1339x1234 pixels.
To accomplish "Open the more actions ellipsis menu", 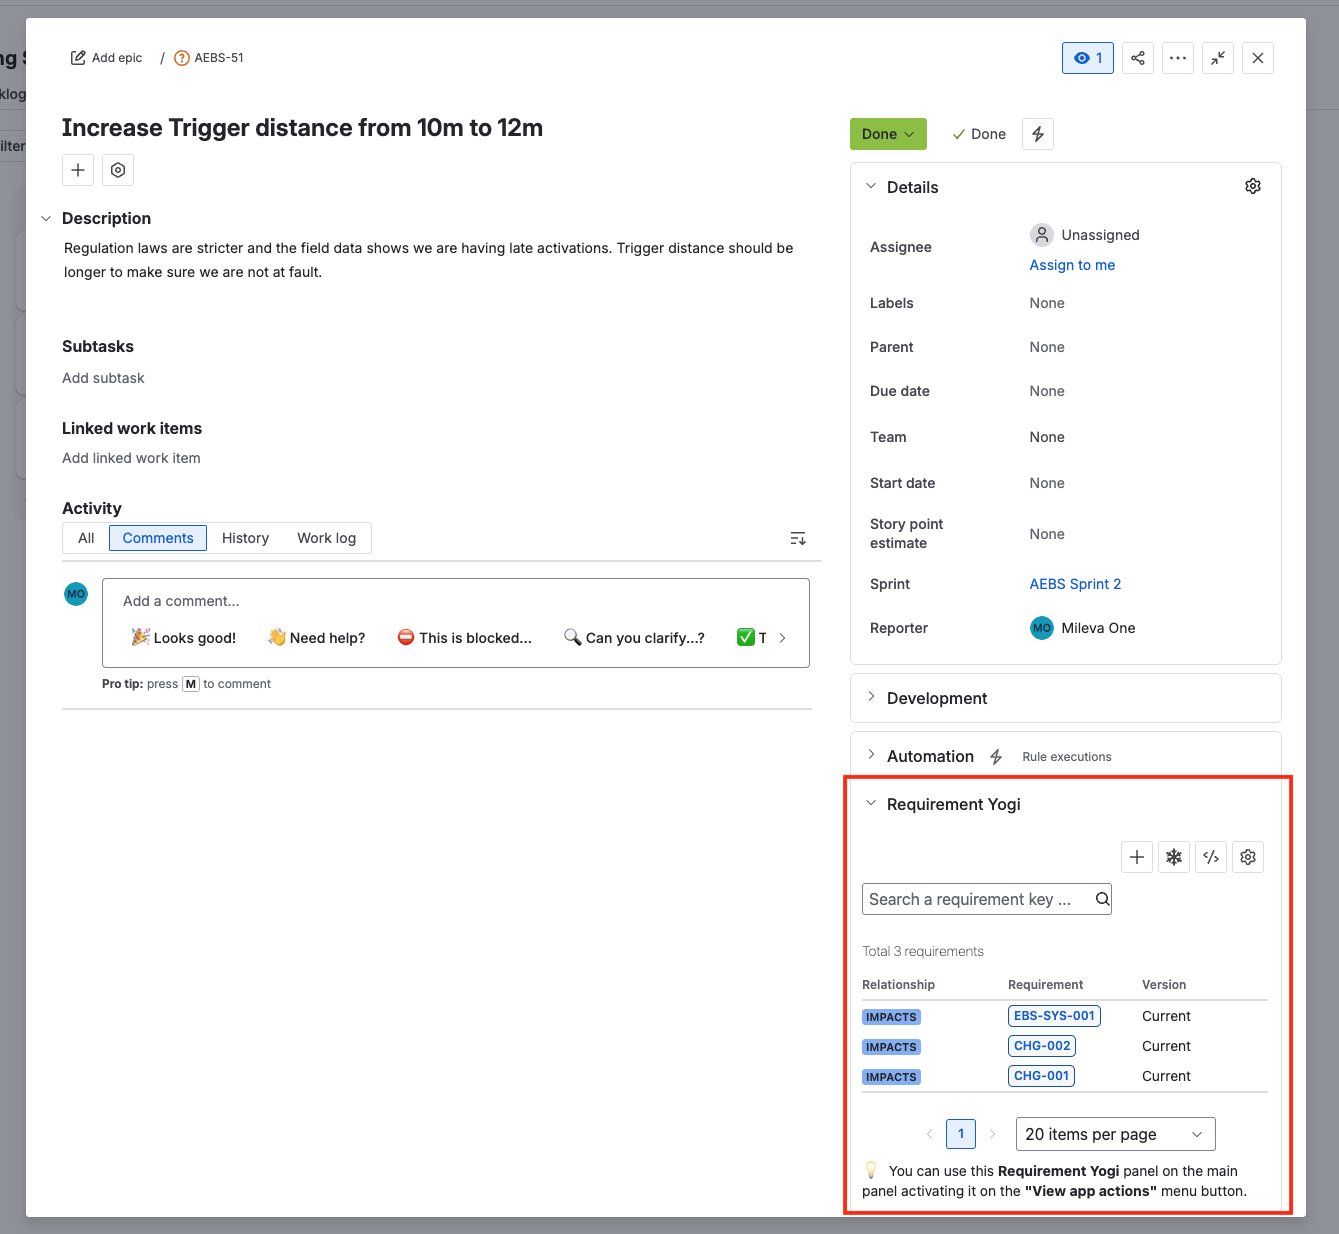I will click(x=1178, y=58).
